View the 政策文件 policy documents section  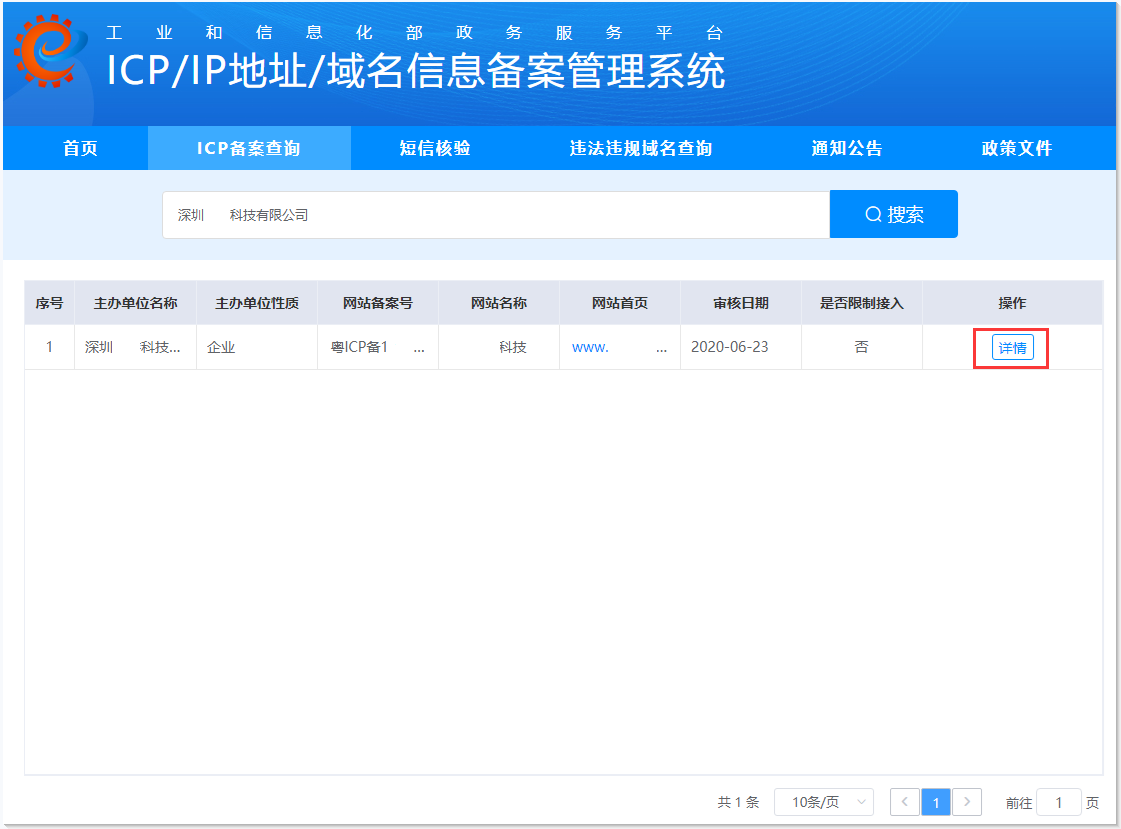click(1015, 148)
